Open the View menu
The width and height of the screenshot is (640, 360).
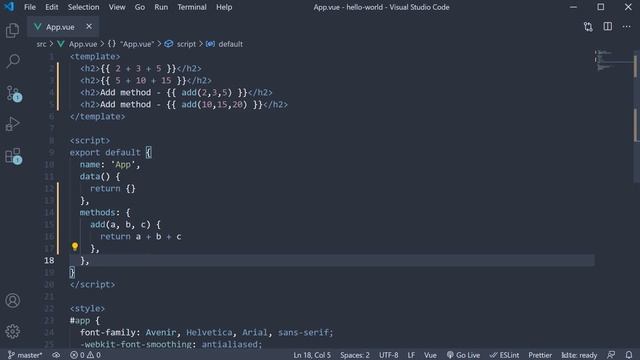[117, 7]
